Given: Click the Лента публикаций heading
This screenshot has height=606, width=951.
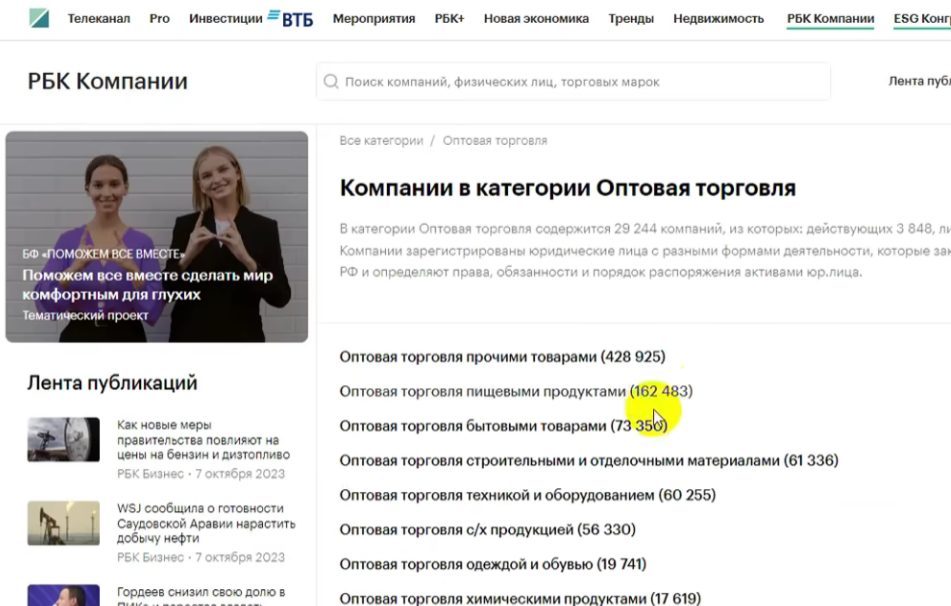Looking at the screenshot, I should coord(112,383).
